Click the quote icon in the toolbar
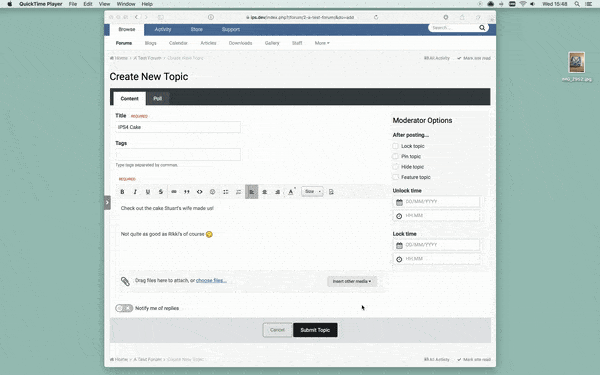 pyautogui.click(x=187, y=192)
